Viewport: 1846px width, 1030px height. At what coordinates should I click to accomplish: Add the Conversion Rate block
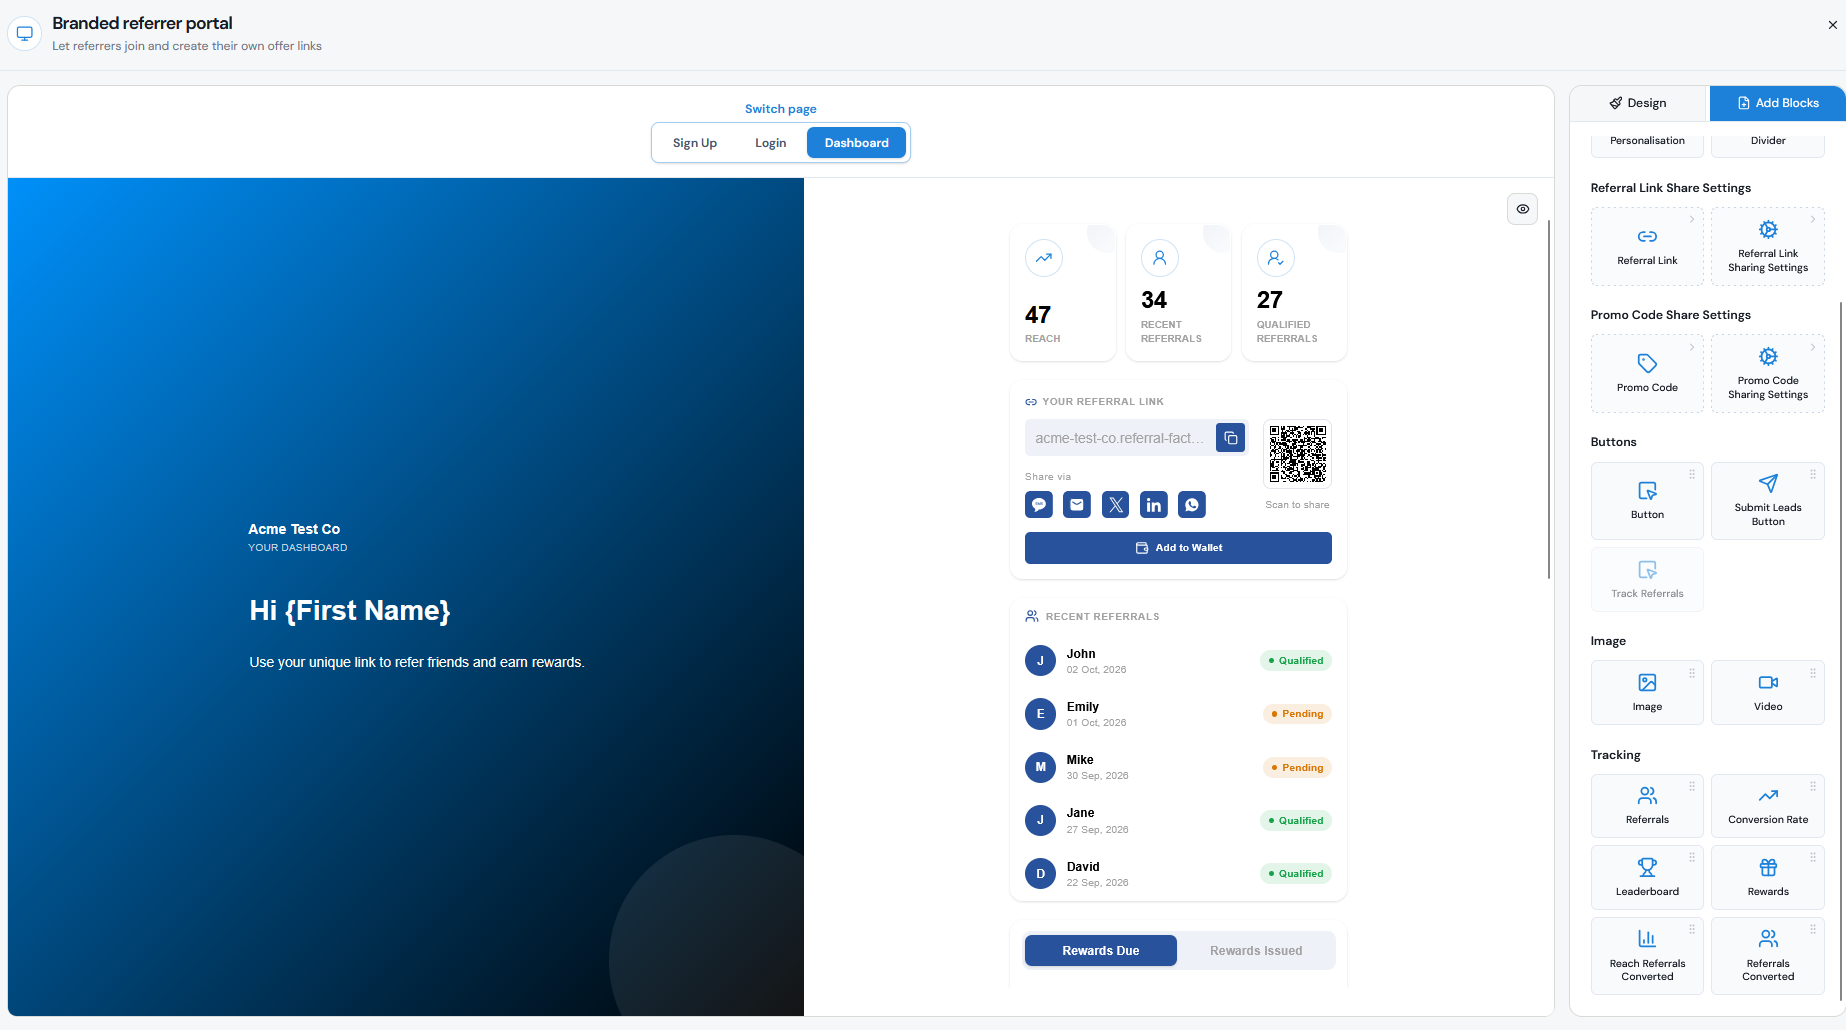(x=1768, y=806)
